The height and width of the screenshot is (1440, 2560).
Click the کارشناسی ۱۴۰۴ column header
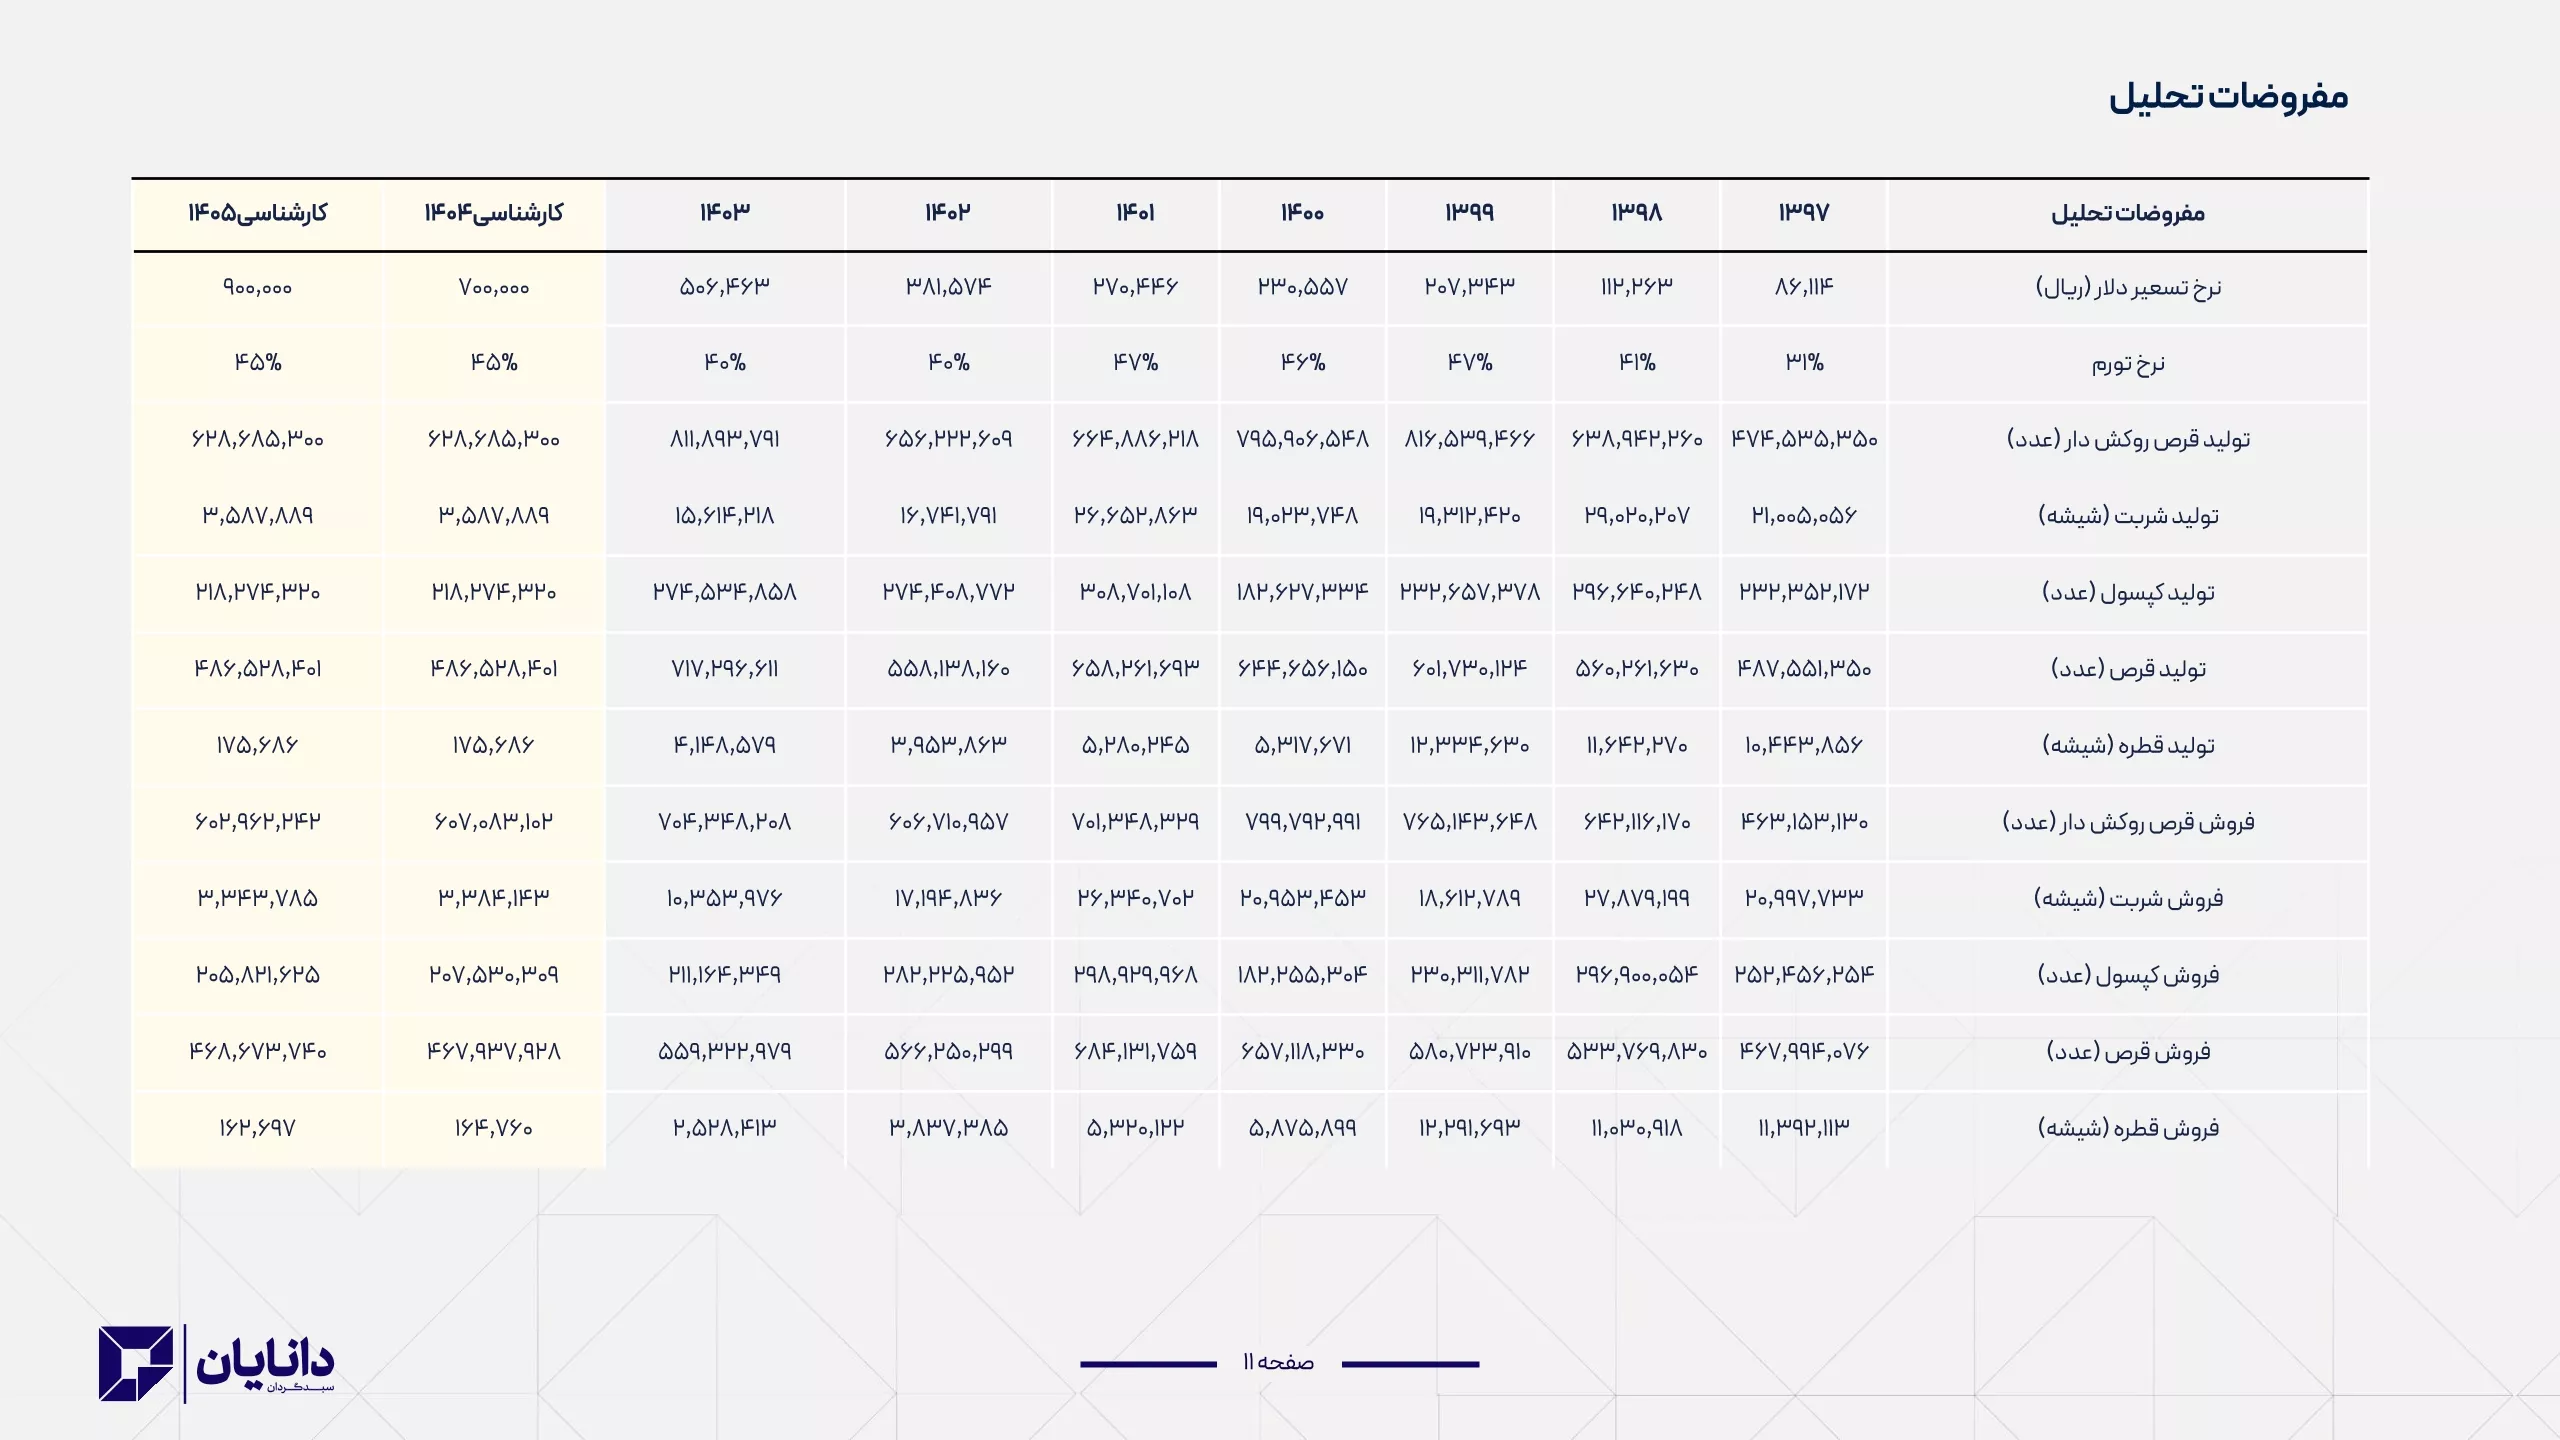click(494, 213)
